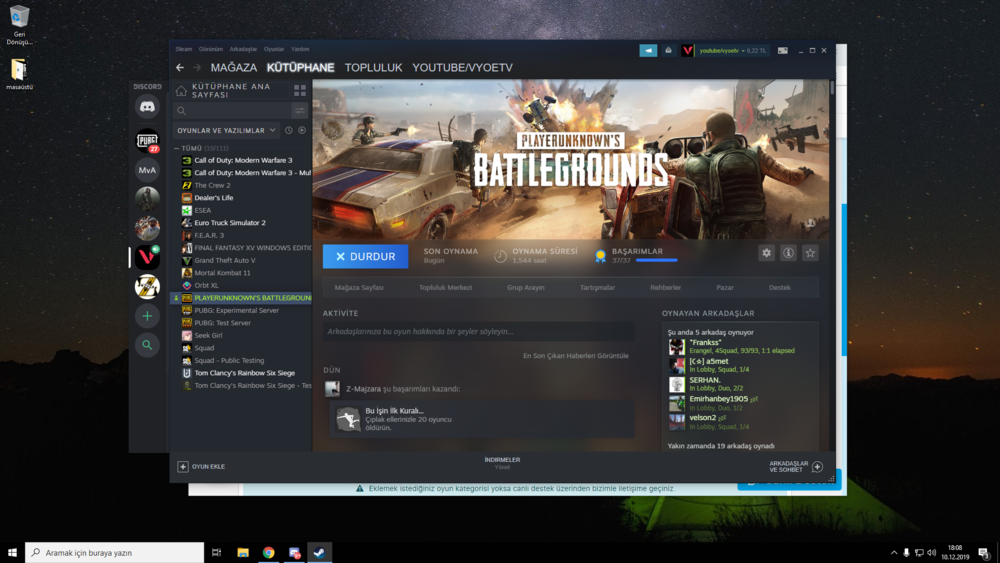Screen dimensions: 1000x563
Task: Open Grup Arayın link
Action: coord(526,288)
